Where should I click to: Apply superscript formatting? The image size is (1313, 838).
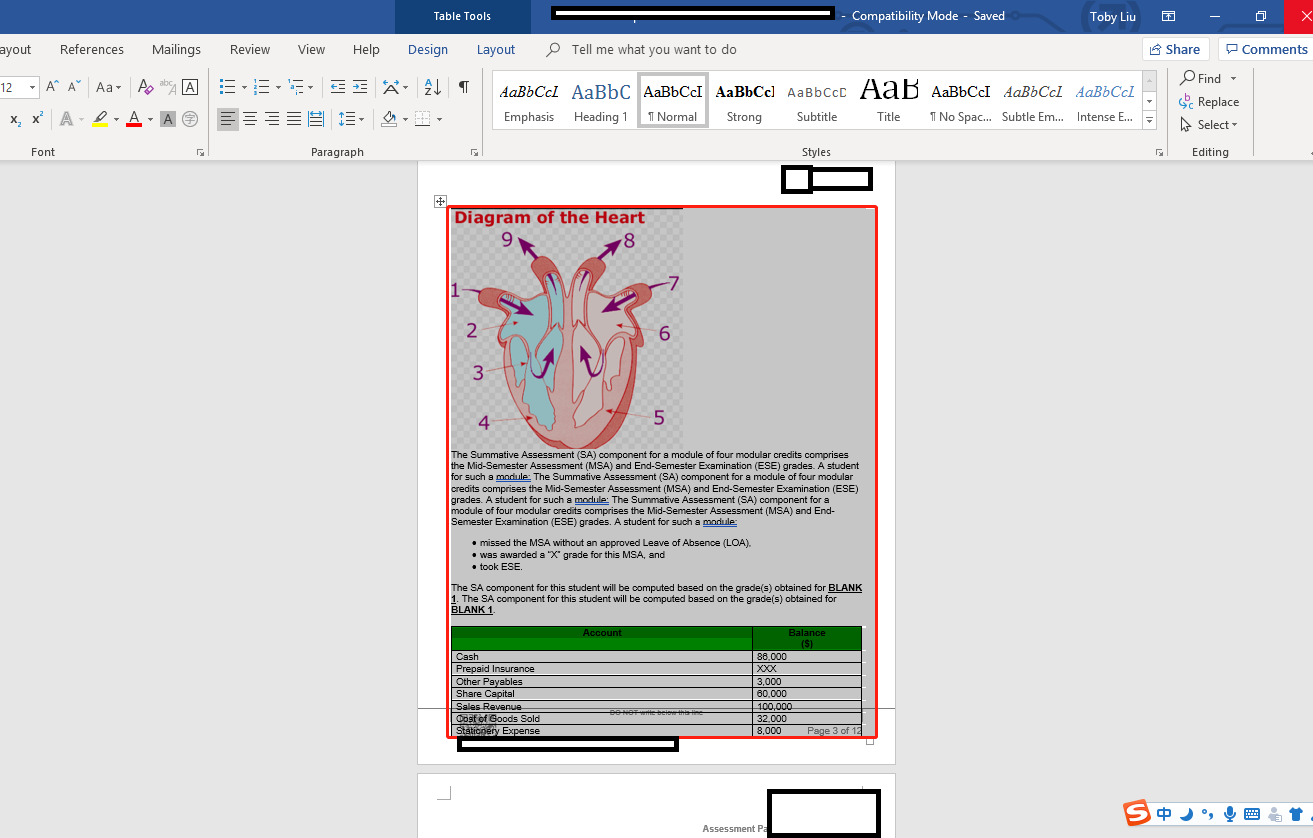point(38,118)
